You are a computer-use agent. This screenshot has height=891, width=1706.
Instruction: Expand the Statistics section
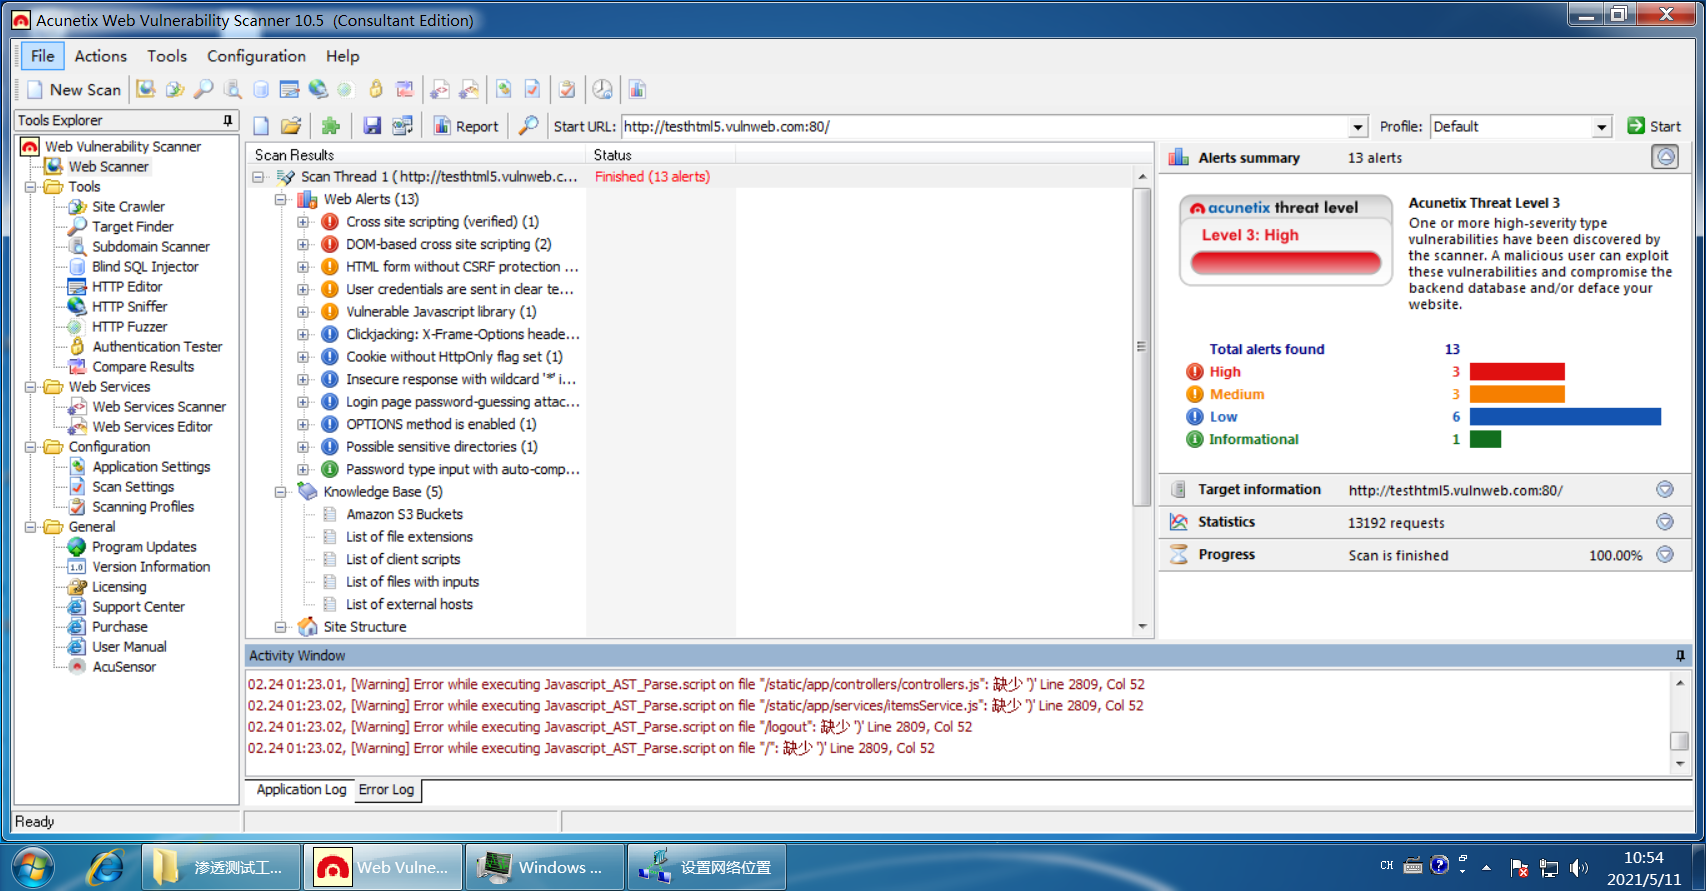point(1665,522)
